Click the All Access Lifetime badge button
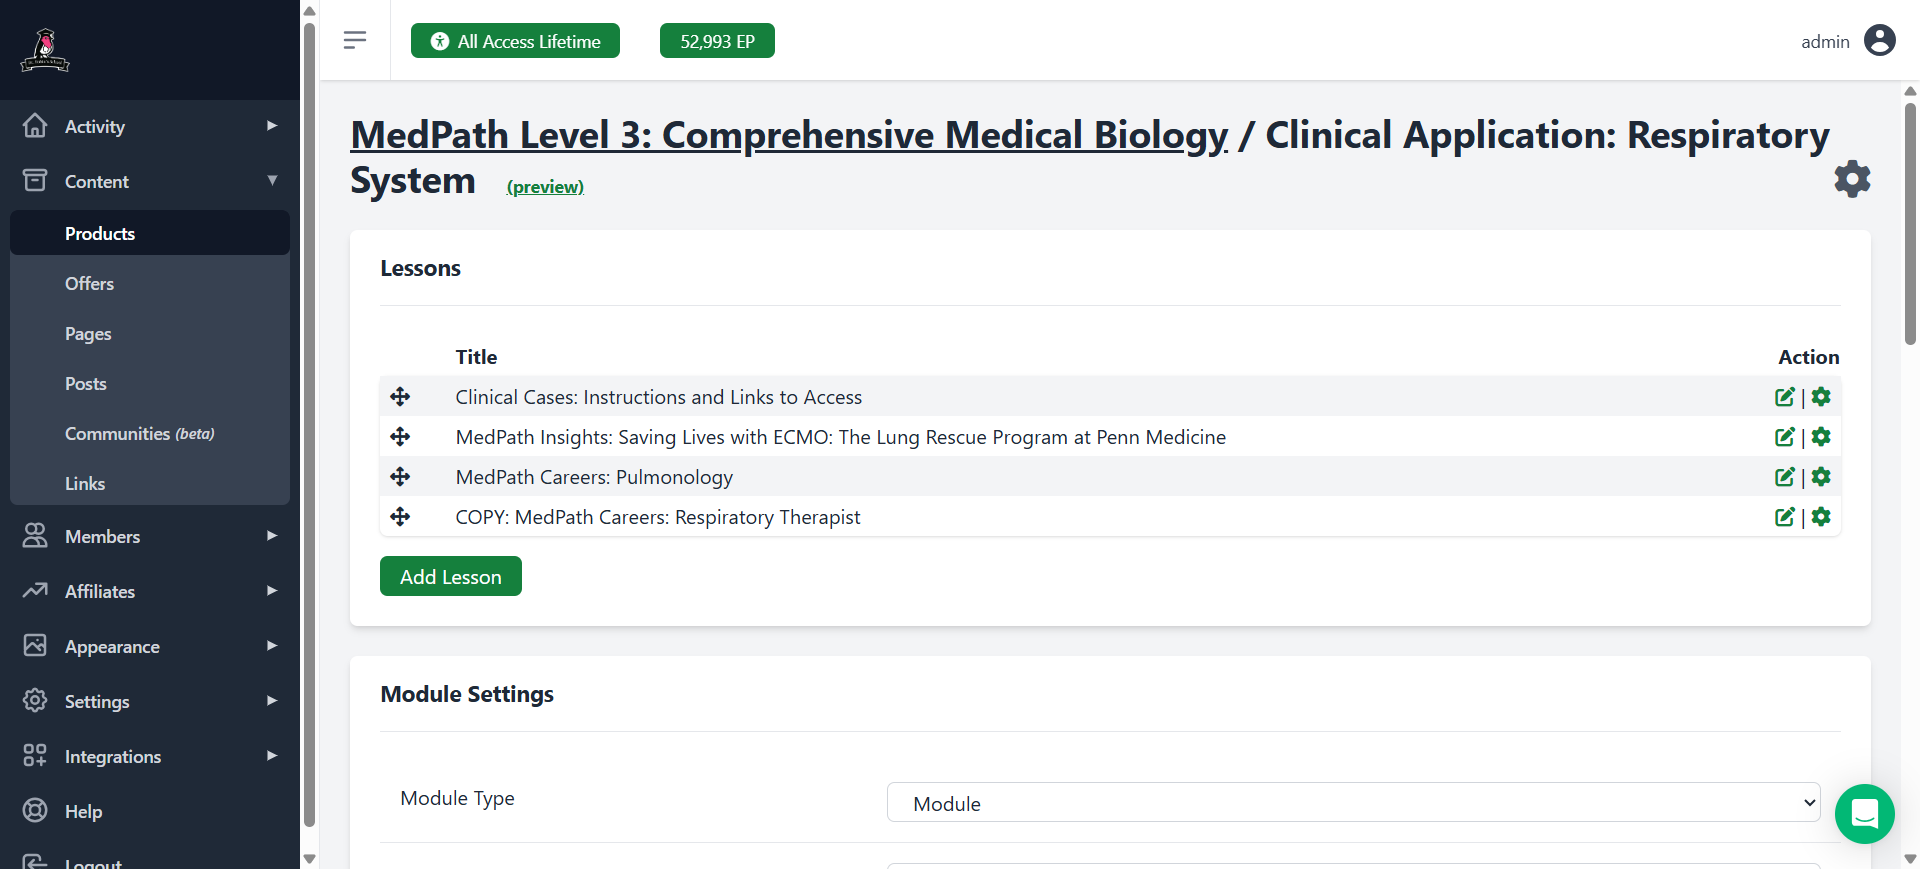The width and height of the screenshot is (1920, 869). [515, 41]
